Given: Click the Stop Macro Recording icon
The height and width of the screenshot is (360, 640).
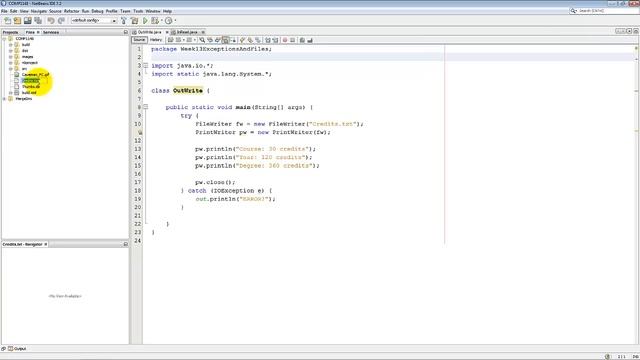Looking at the screenshot, I should pyautogui.click(x=293, y=40).
